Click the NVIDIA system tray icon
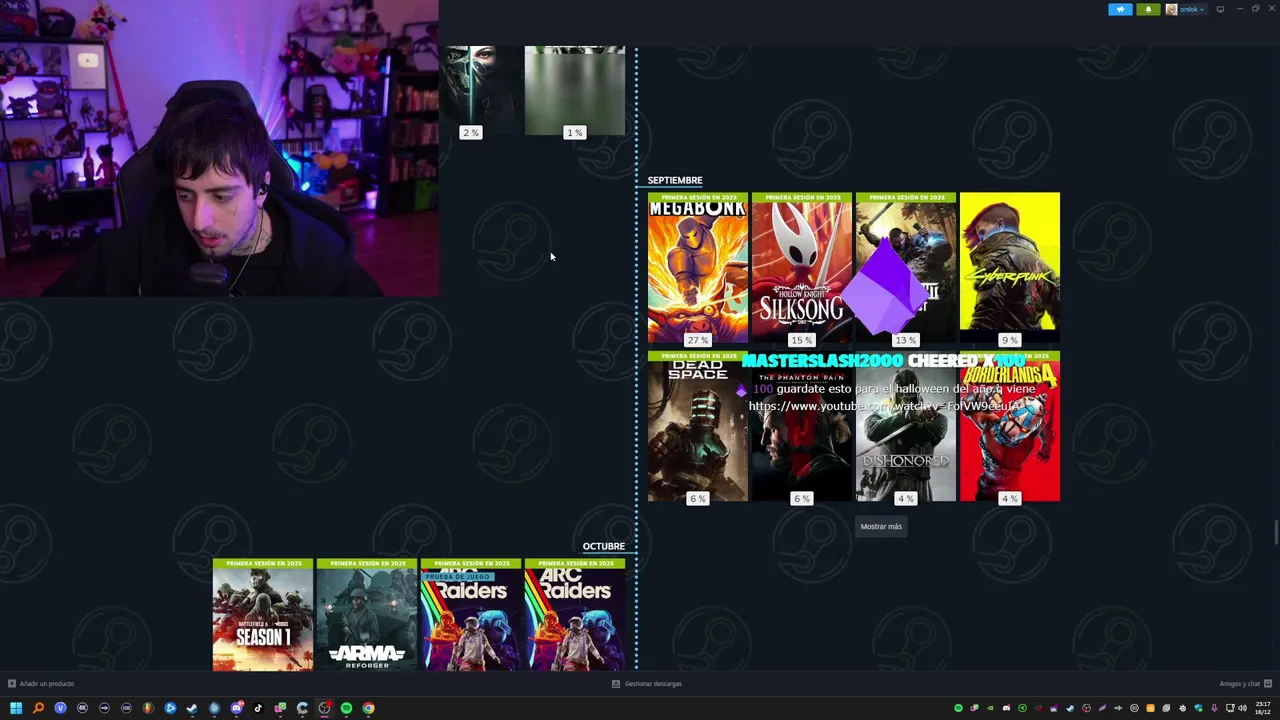This screenshot has width=1280, height=720. (x=990, y=708)
